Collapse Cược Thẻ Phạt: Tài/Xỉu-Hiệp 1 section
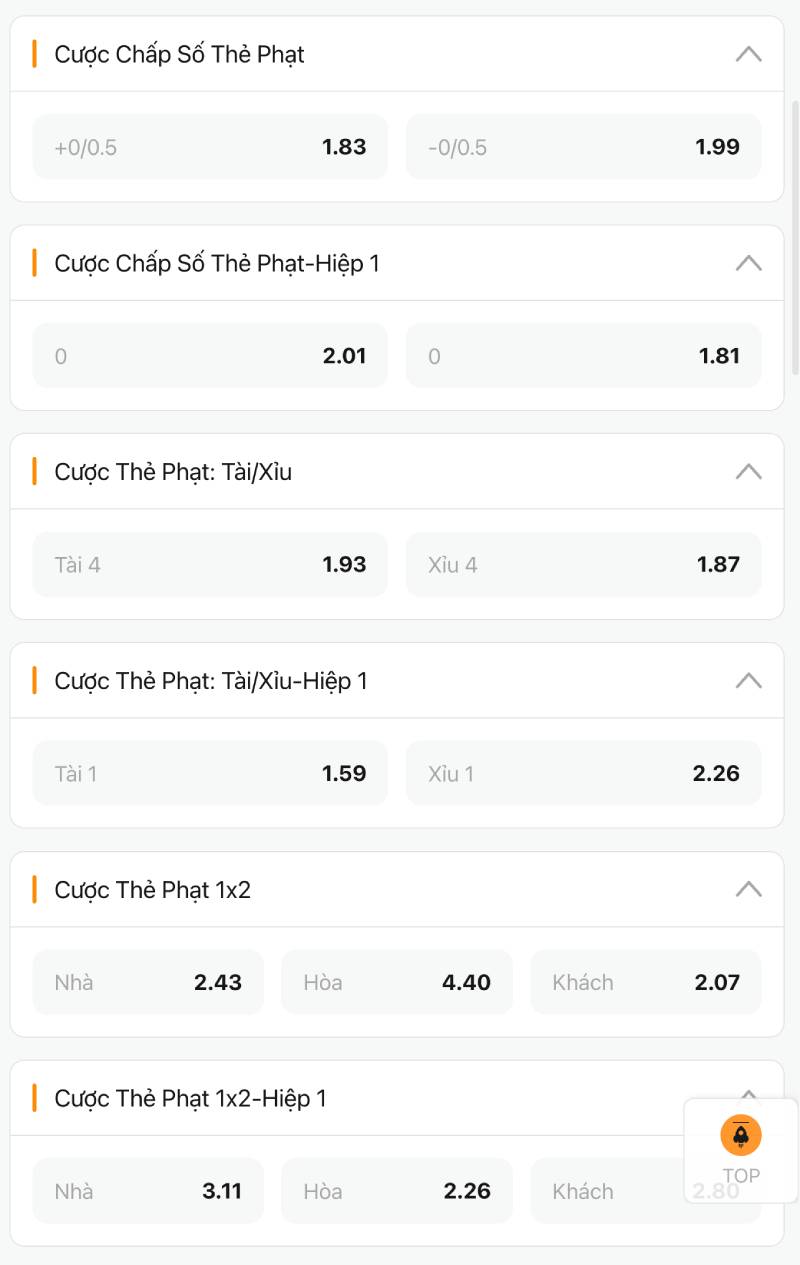 [x=748, y=681]
